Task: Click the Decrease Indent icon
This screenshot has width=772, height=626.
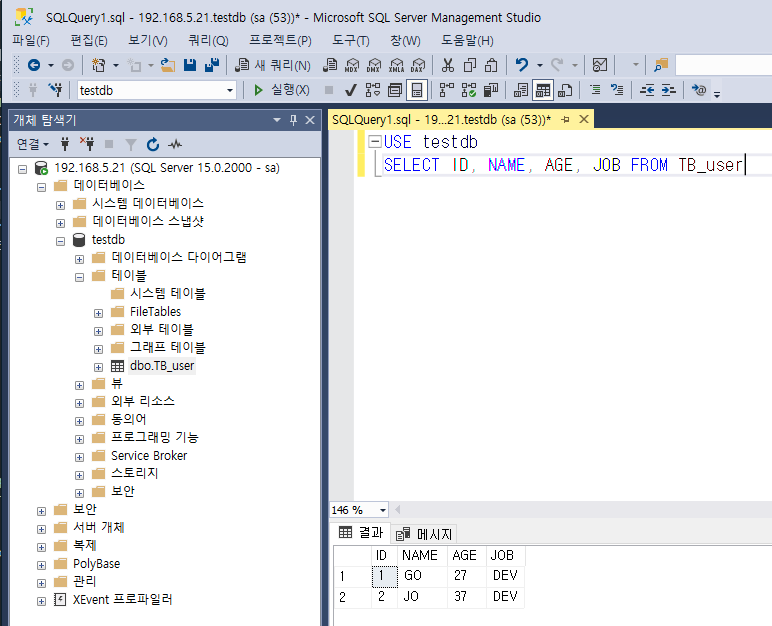Action: (647, 90)
